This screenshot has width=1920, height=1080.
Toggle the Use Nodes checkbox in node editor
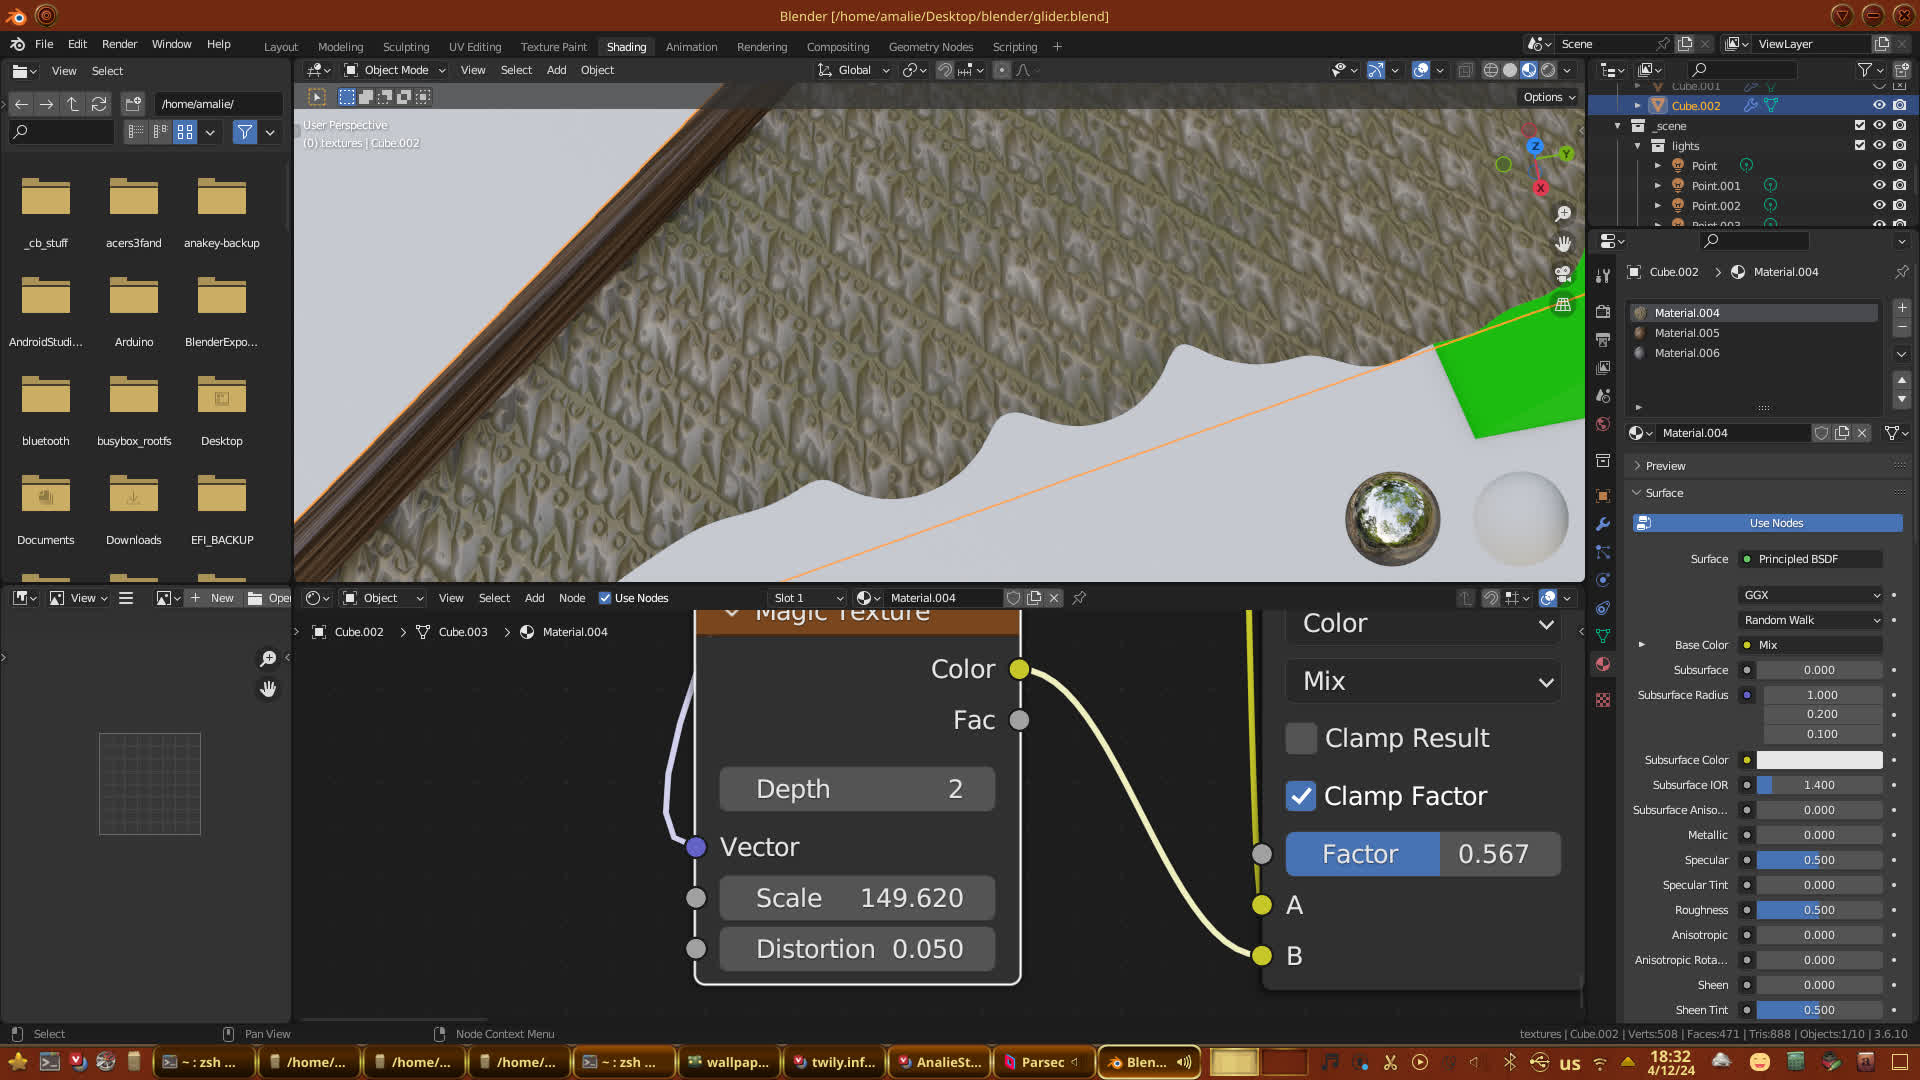pos(605,598)
